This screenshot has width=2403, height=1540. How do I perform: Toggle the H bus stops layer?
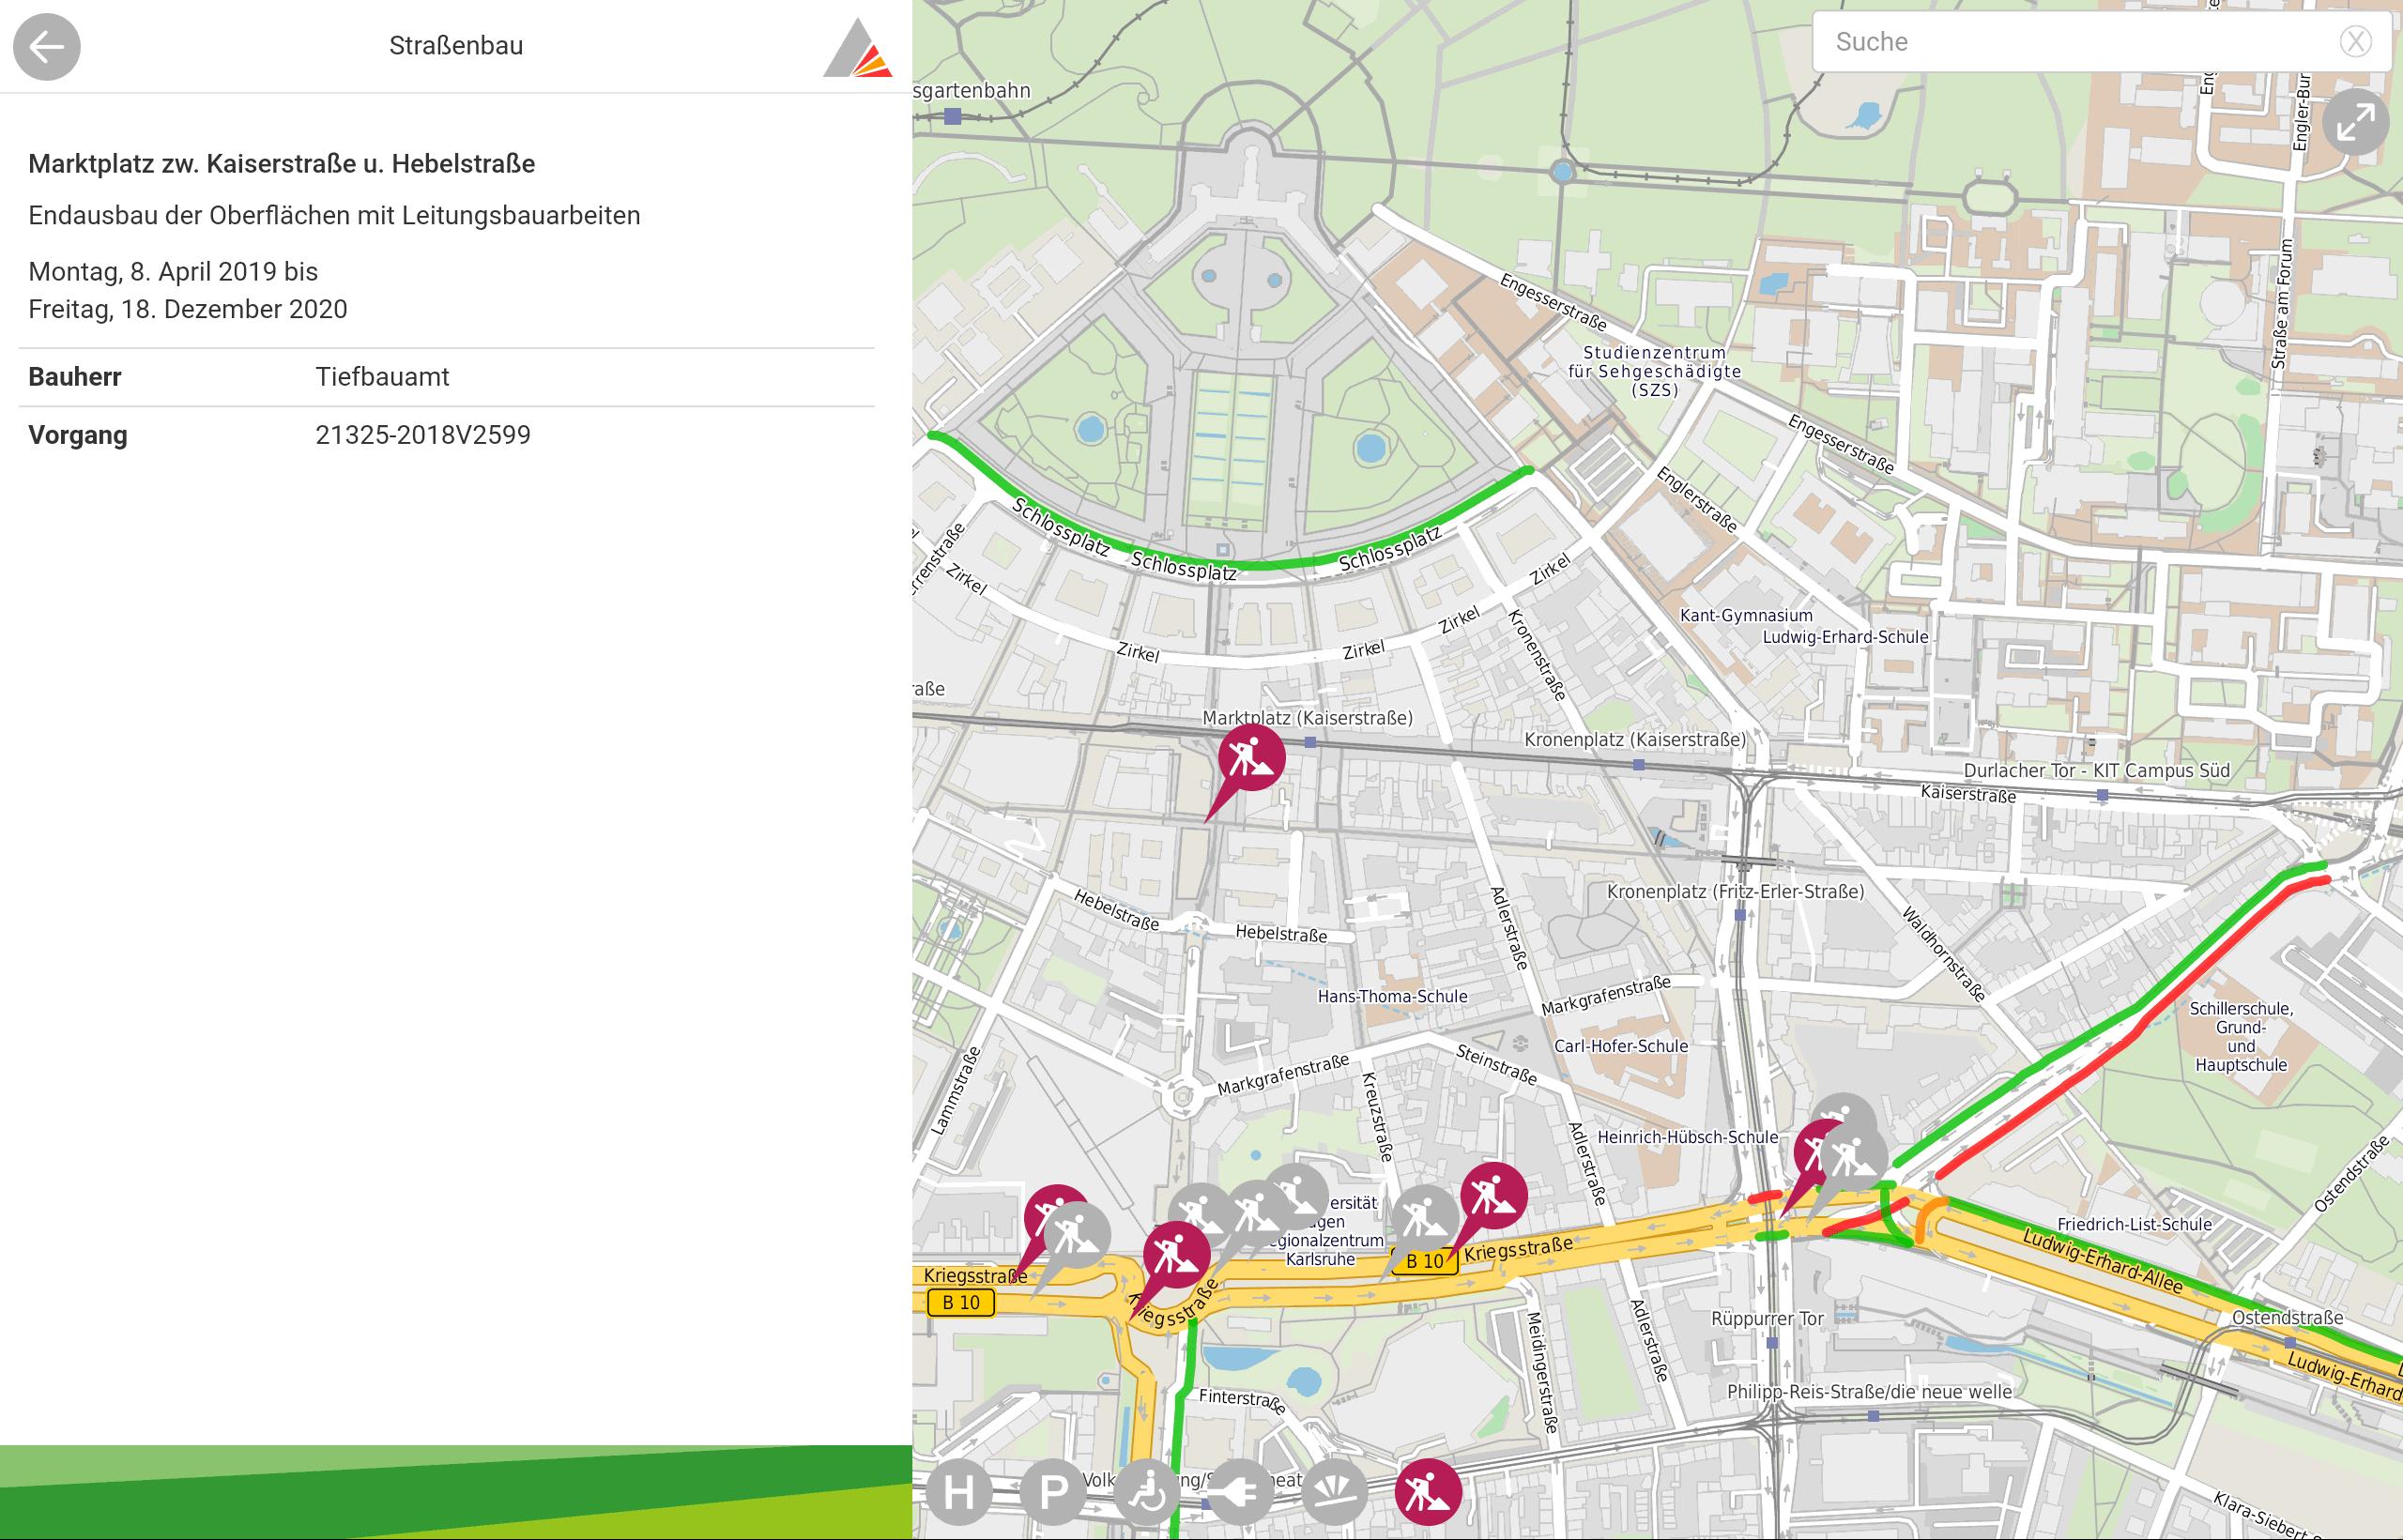point(958,1493)
